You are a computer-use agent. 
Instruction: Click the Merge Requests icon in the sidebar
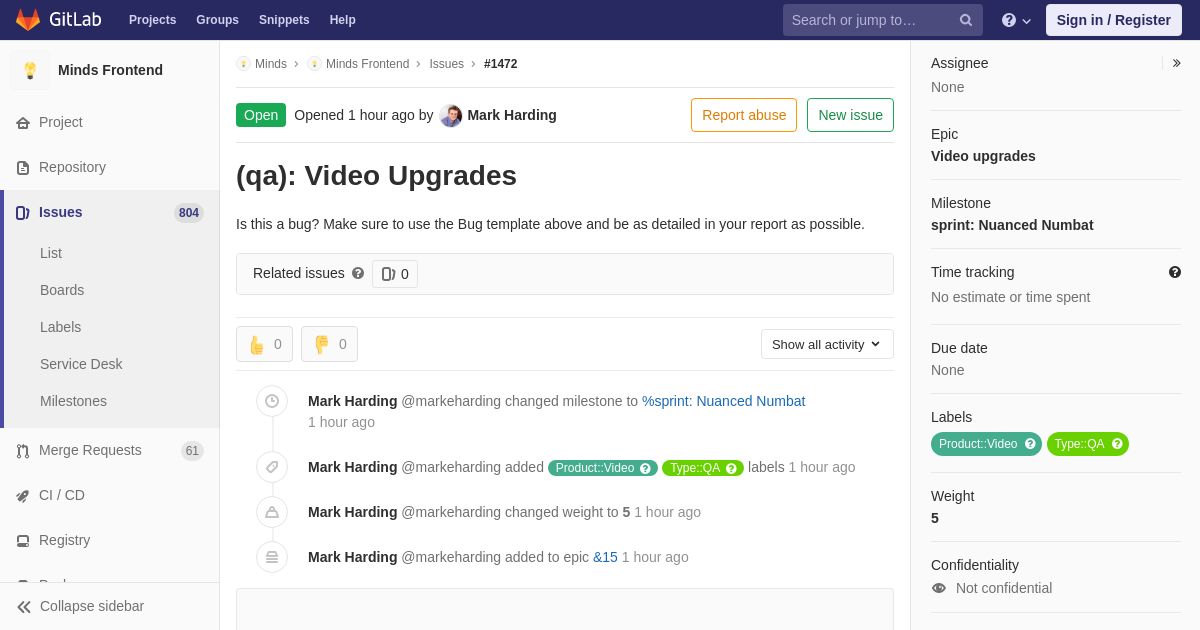pos(23,451)
